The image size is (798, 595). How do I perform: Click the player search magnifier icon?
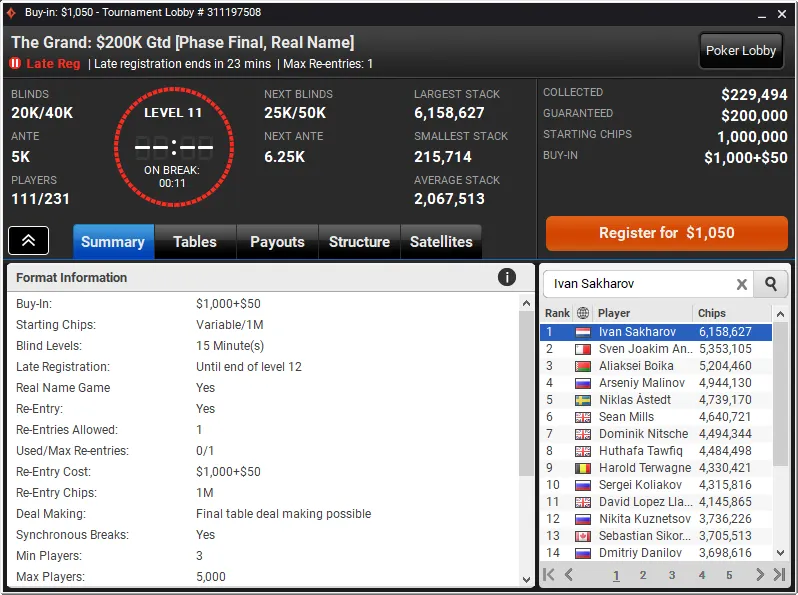(771, 284)
